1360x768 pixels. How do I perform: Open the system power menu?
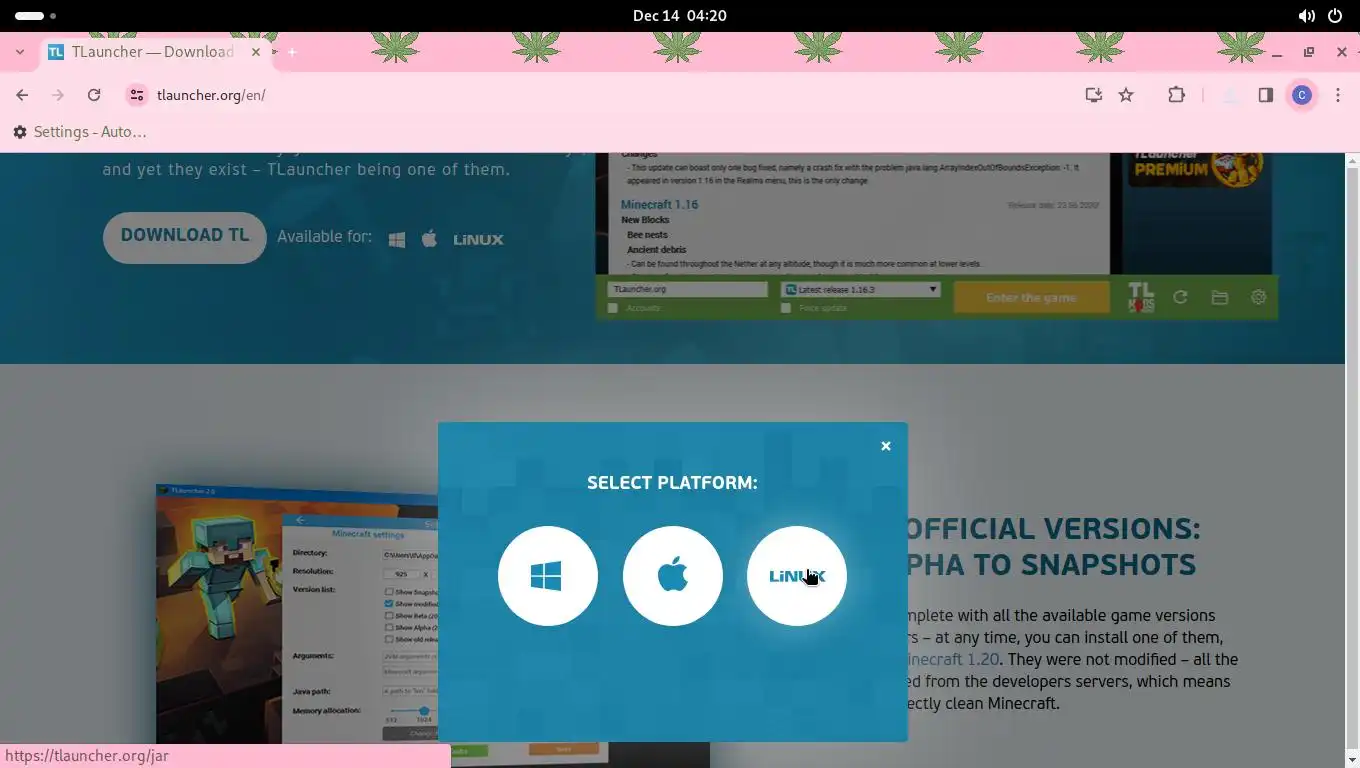(1335, 16)
